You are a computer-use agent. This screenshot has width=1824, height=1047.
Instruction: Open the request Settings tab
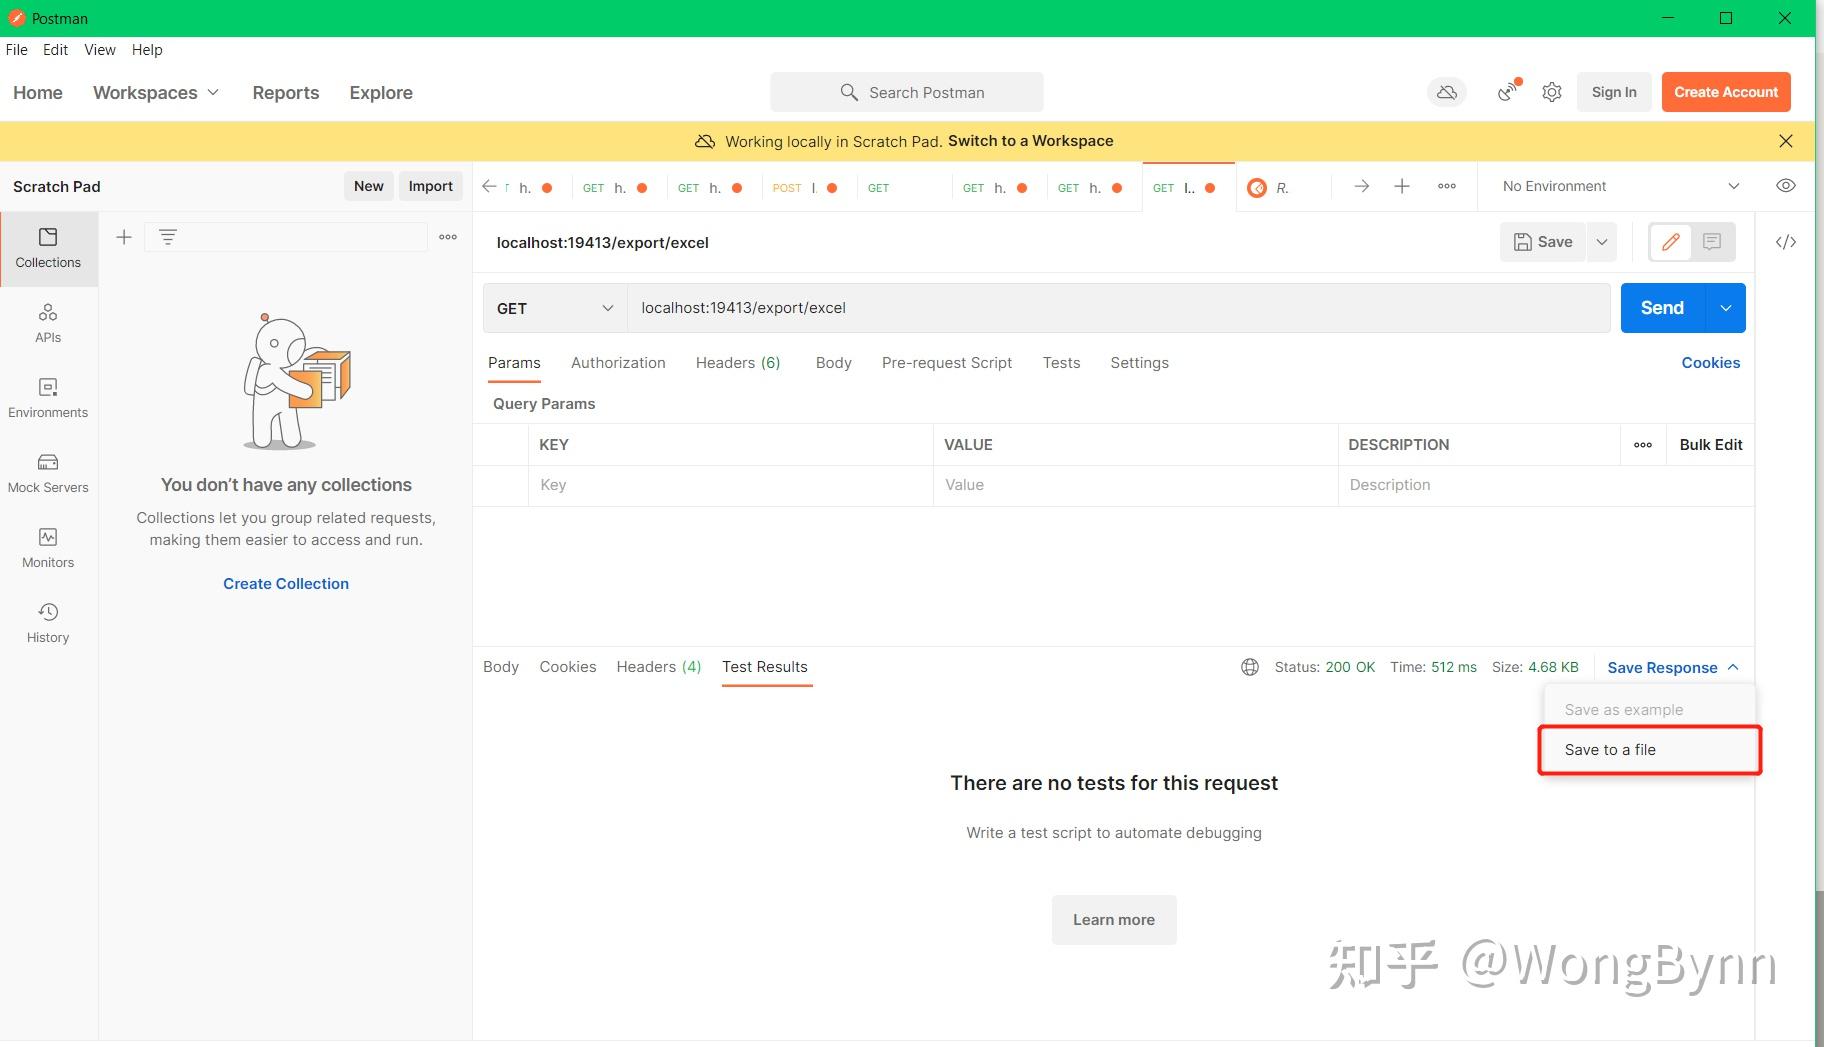click(x=1139, y=363)
